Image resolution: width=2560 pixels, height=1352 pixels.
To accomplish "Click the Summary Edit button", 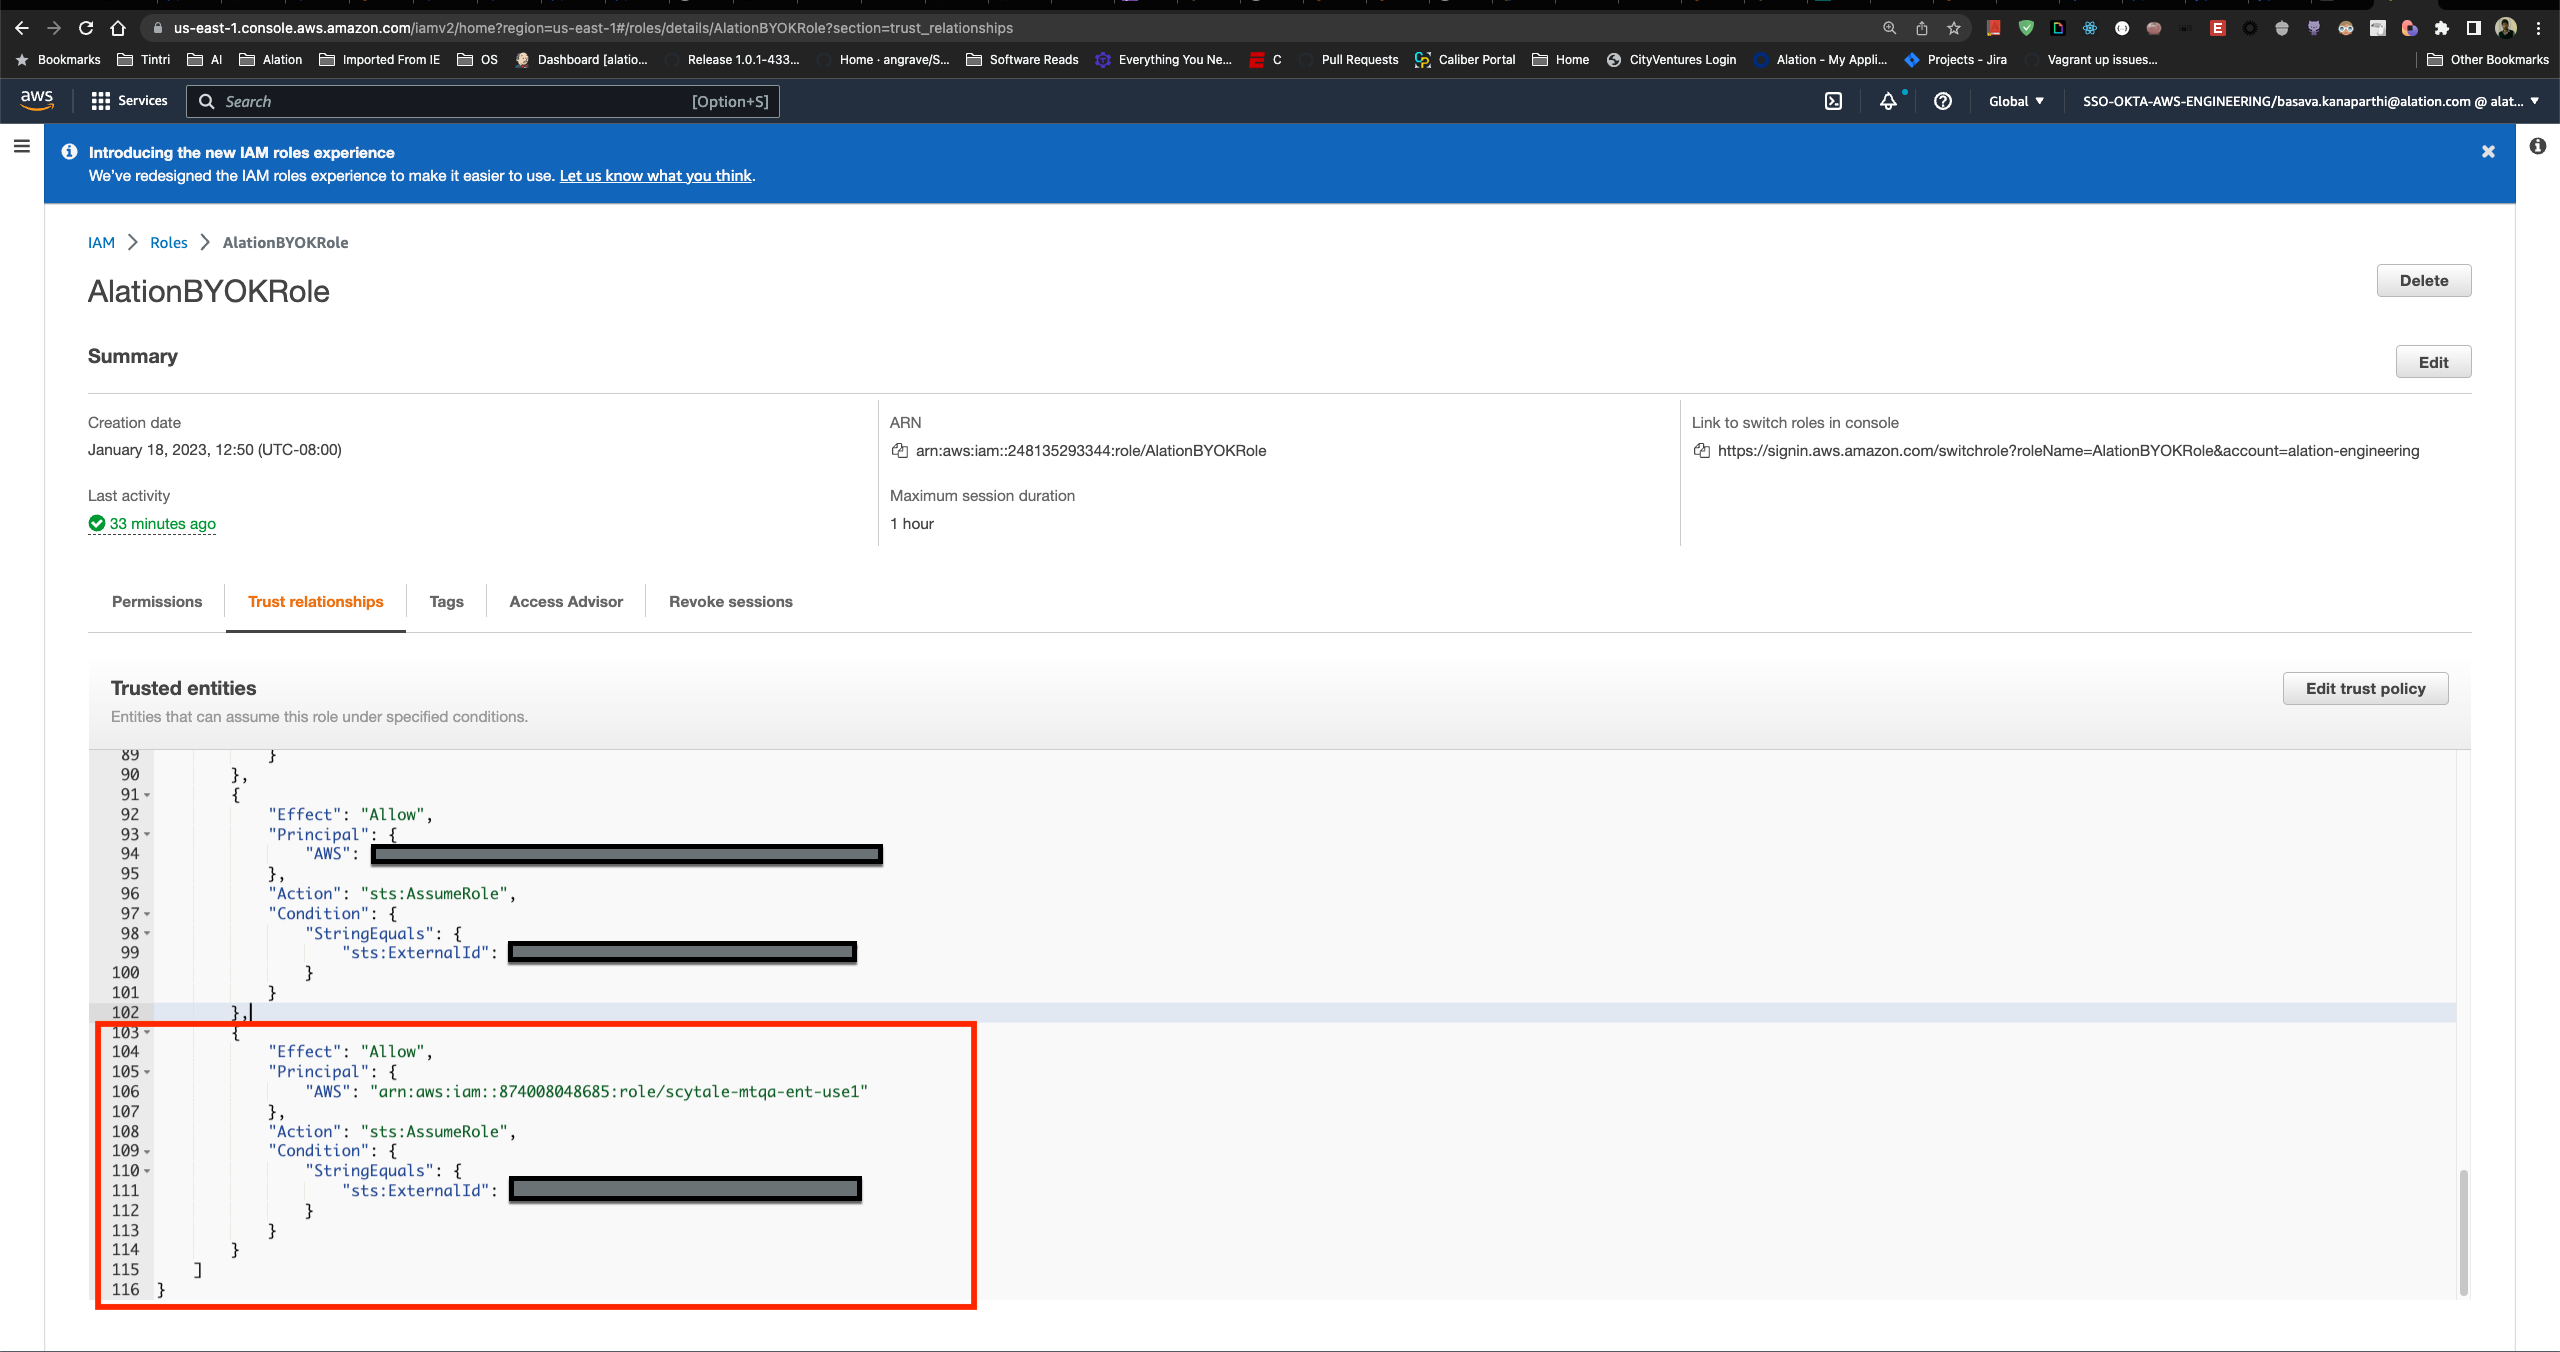I will tap(2433, 363).
